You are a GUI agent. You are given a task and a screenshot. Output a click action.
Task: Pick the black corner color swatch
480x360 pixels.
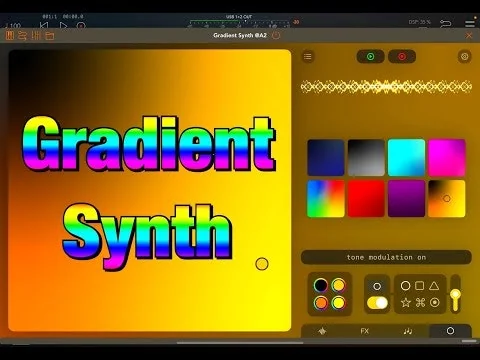pos(321,285)
